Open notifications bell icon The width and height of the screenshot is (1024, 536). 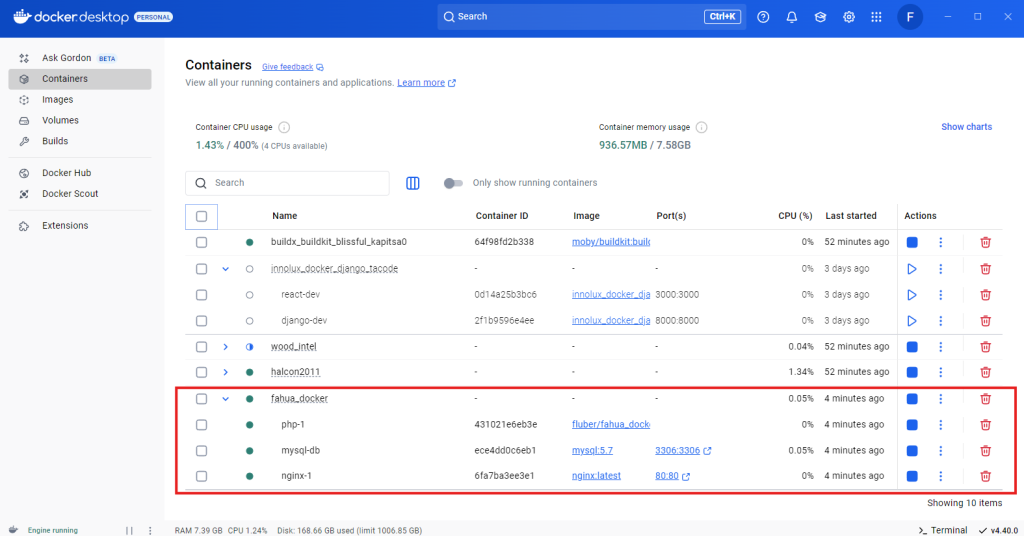tap(792, 17)
